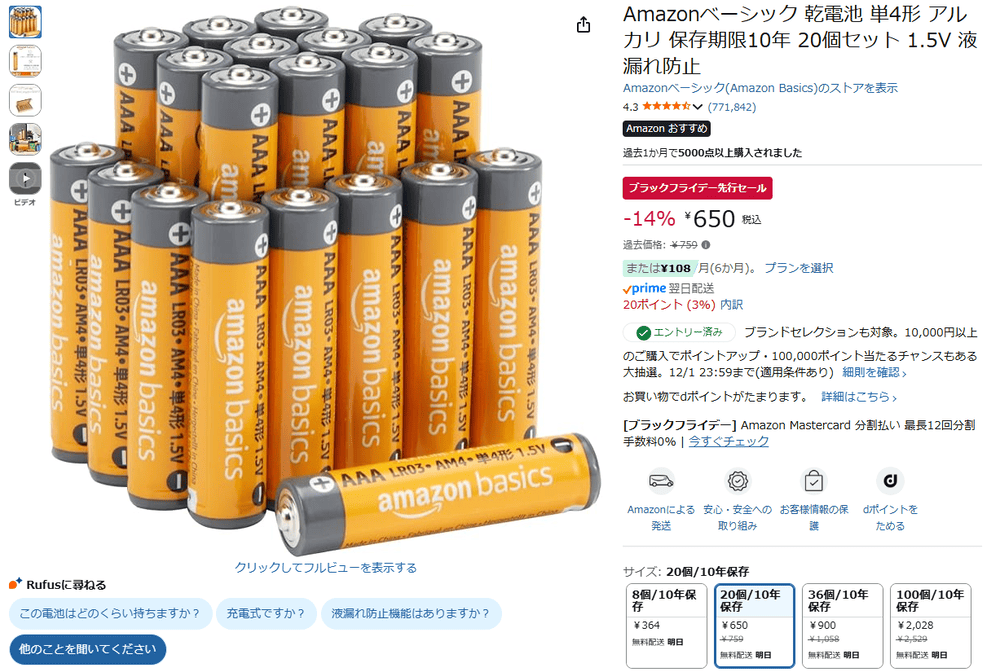This screenshot has height=672, width=1000.
Task: Click the safety and security badge icon
Action: (737, 481)
